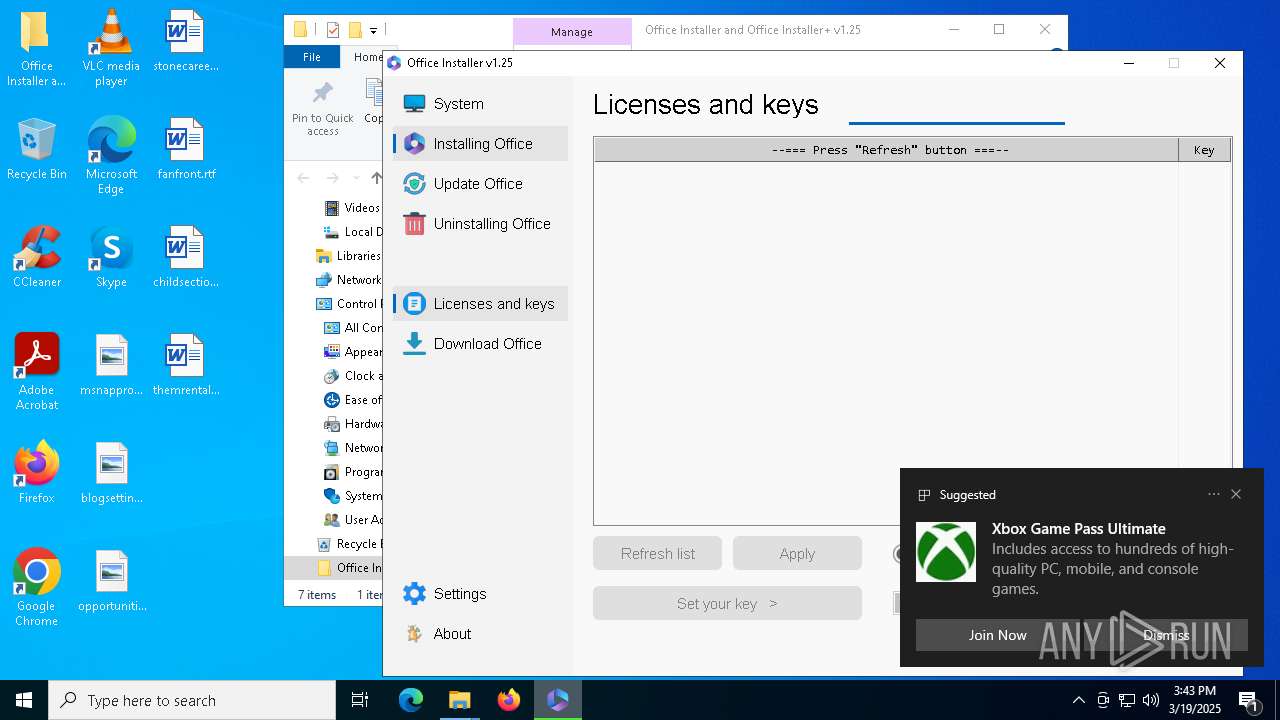This screenshot has width=1280, height=720.
Task: Open the Windows Start menu
Action: pyautogui.click(x=24, y=700)
